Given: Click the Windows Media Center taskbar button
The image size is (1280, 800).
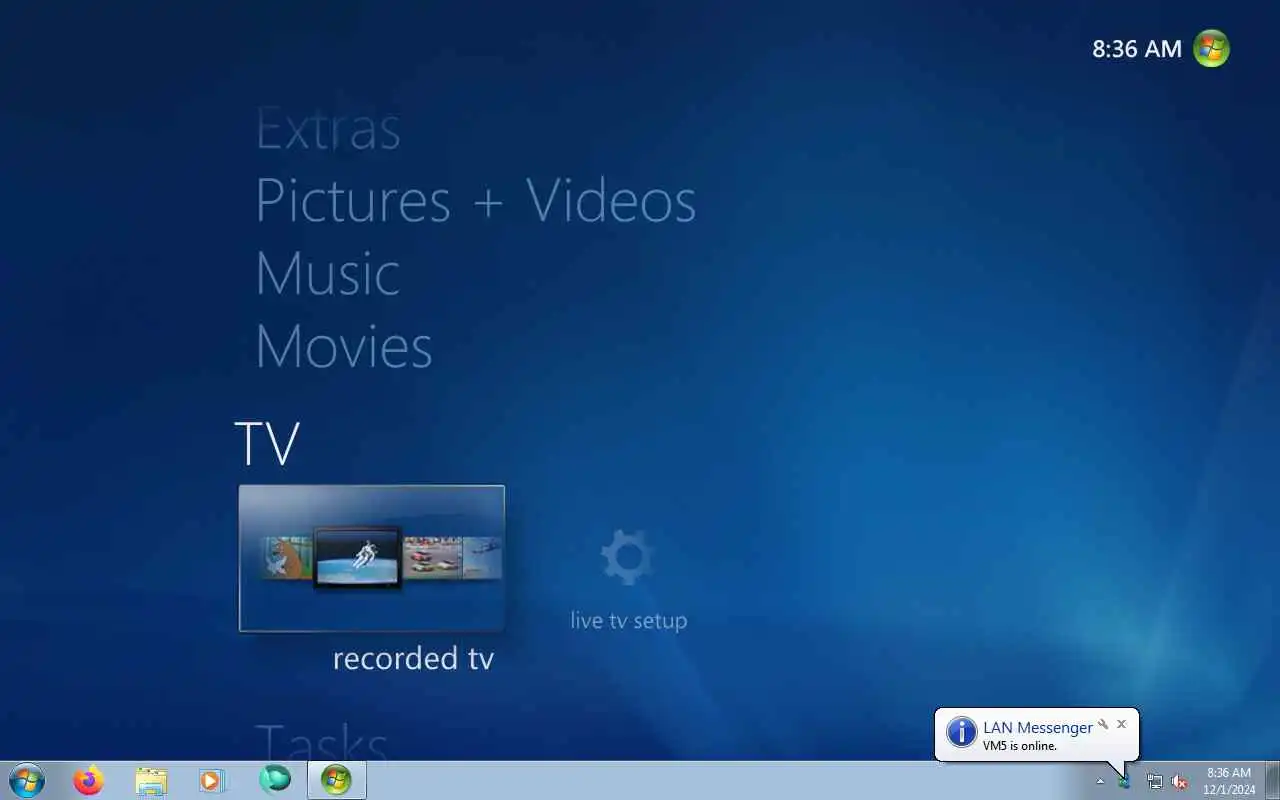Looking at the screenshot, I should click(336, 780).
